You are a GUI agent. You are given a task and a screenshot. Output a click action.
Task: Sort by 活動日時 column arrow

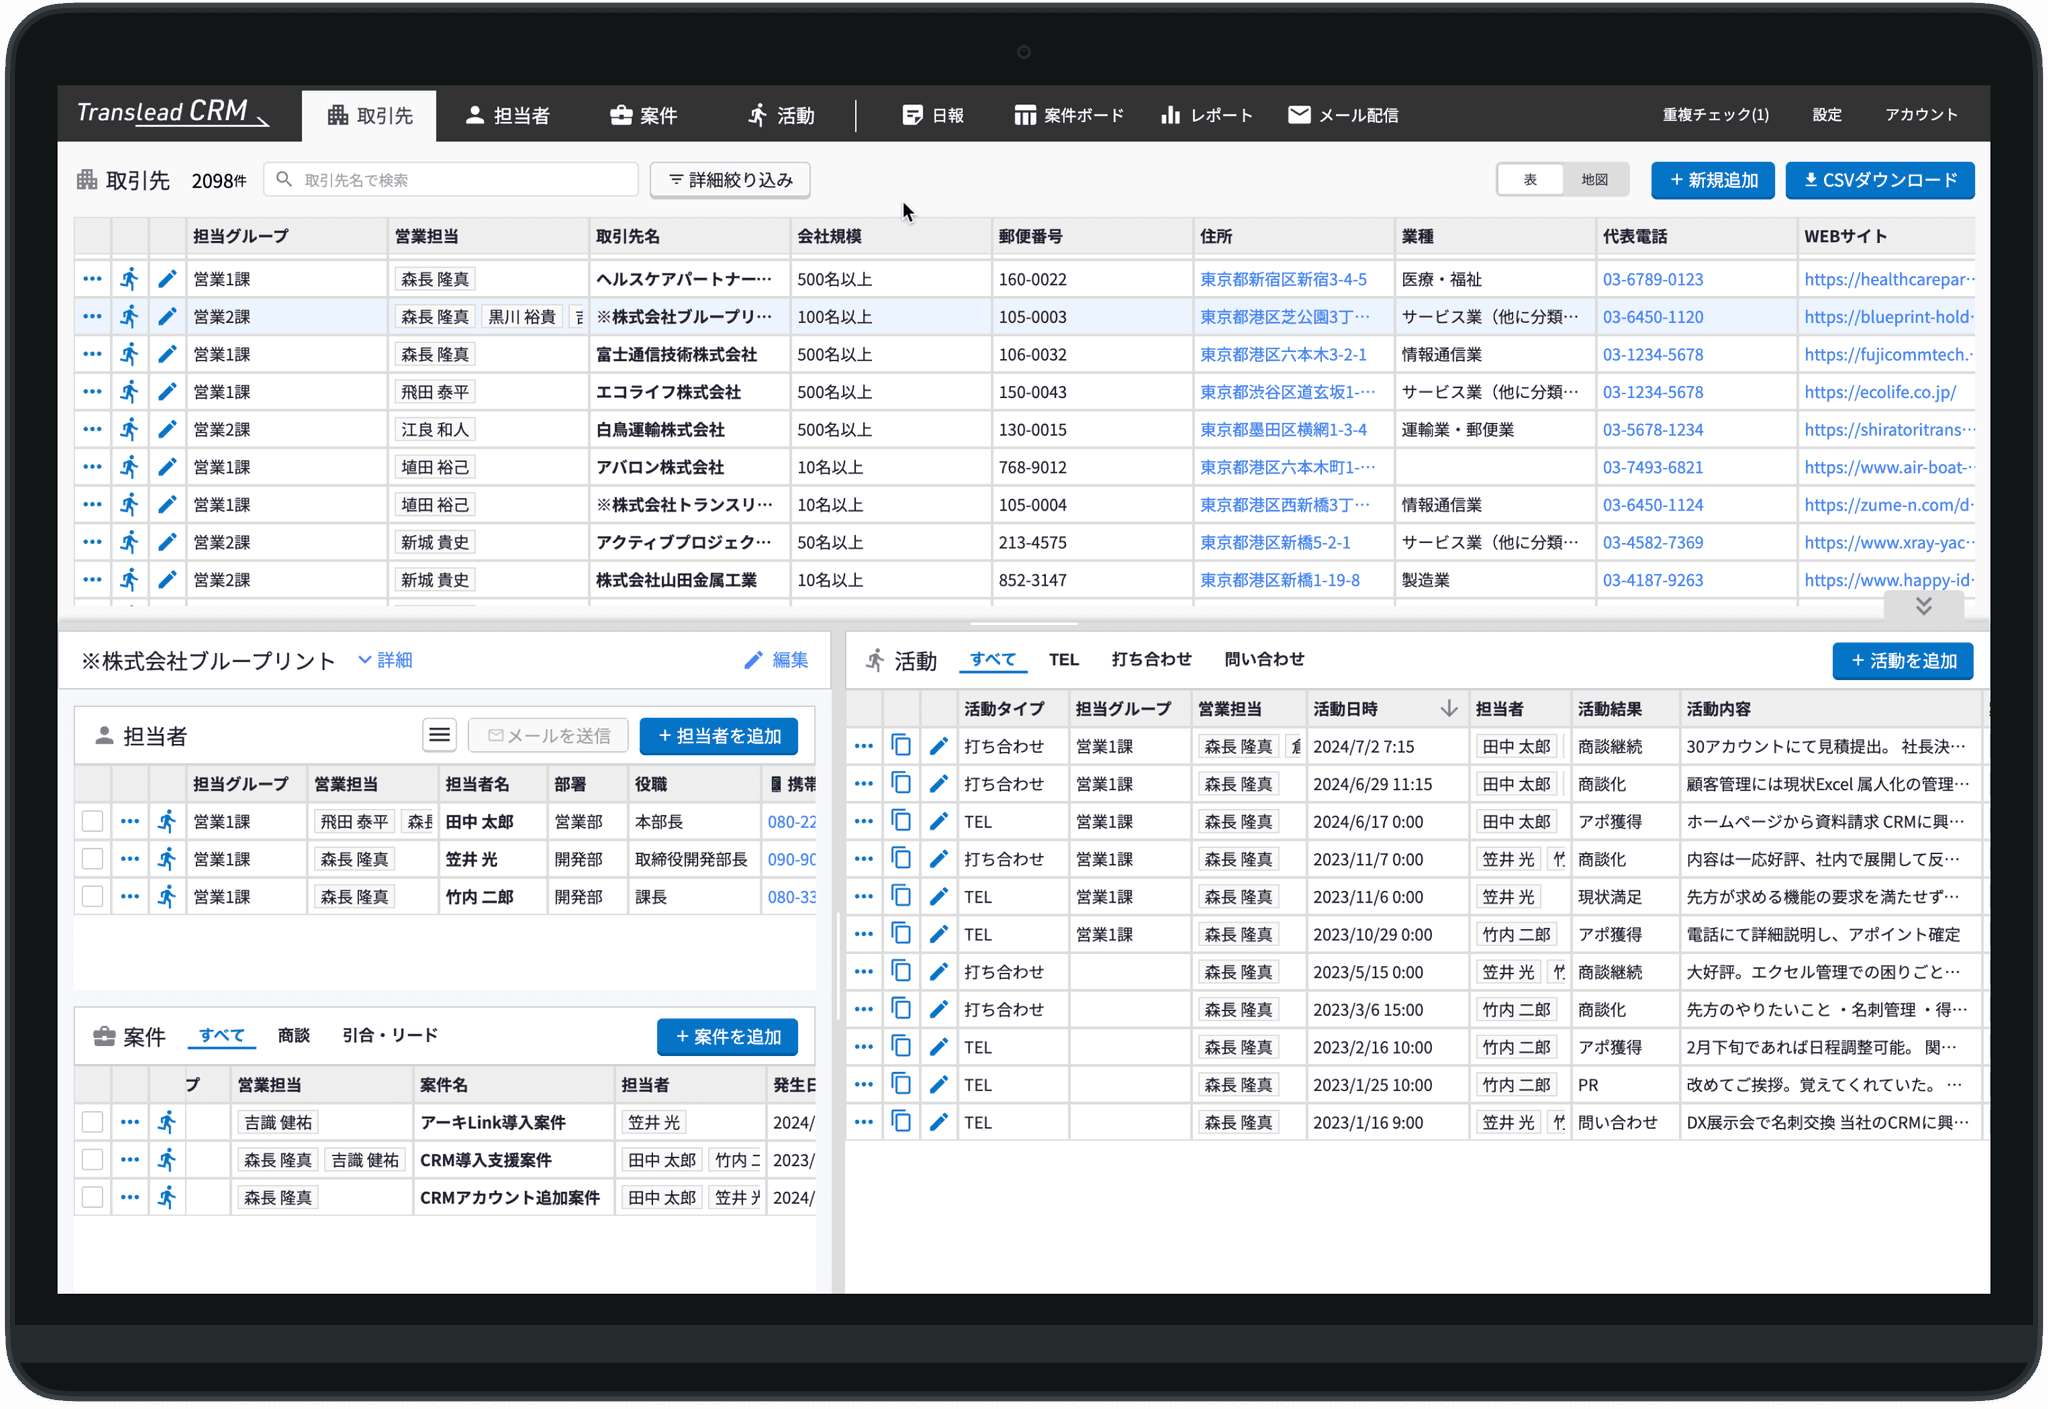tap(1448, 709)
